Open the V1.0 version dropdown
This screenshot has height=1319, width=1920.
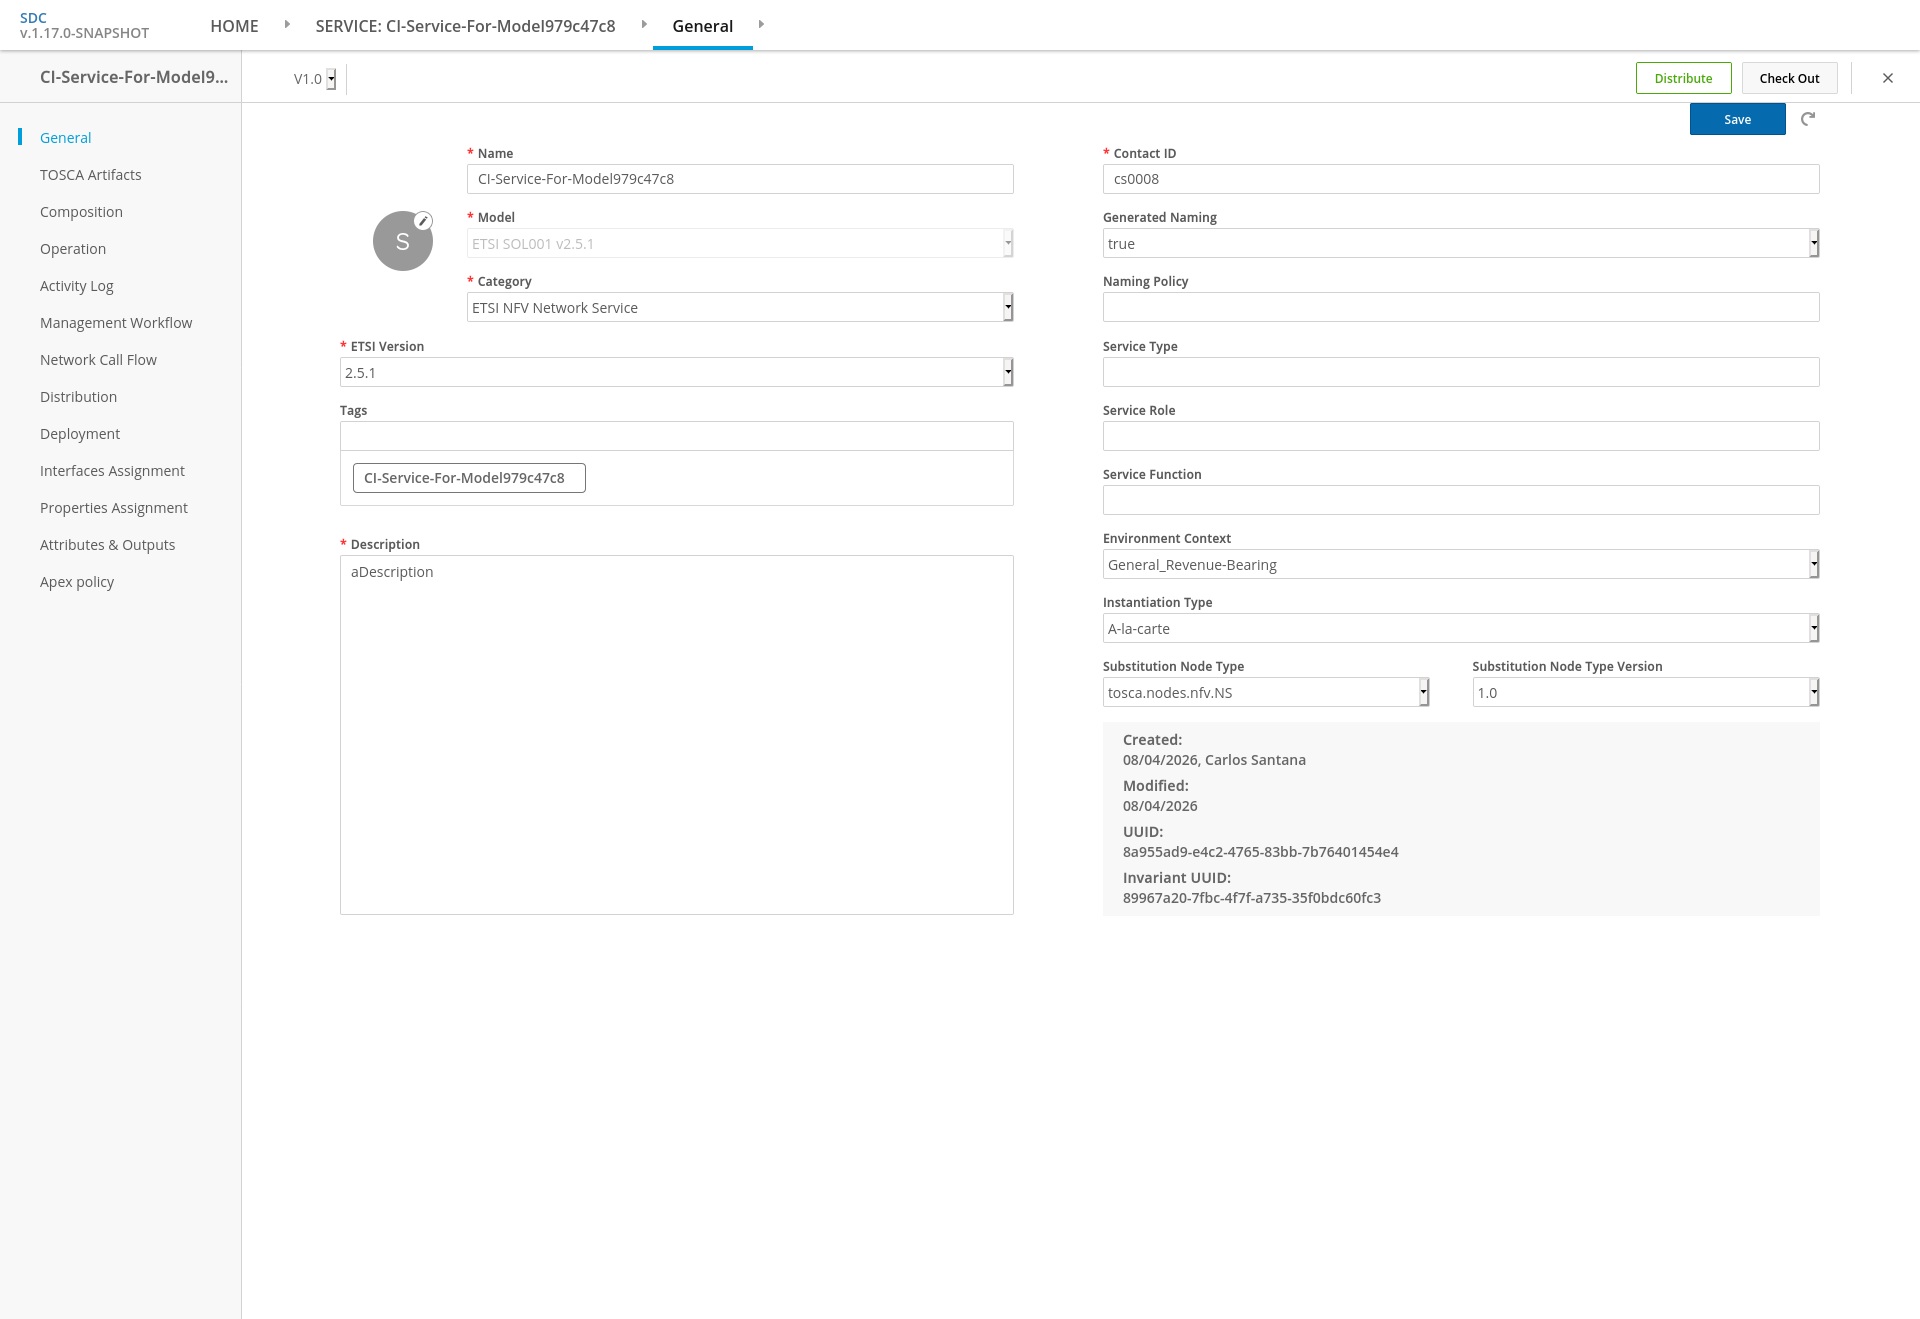coord(314,79)
